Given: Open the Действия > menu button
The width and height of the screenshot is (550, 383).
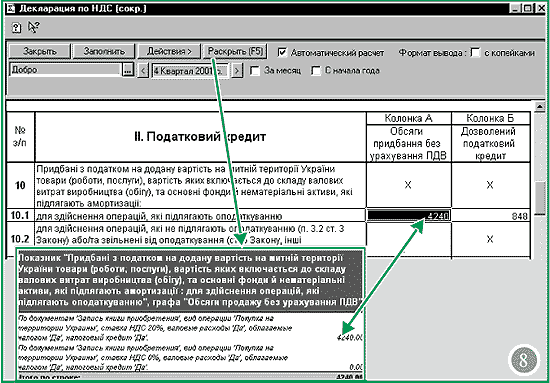Looking at the screenshot, I should point(169,51).
